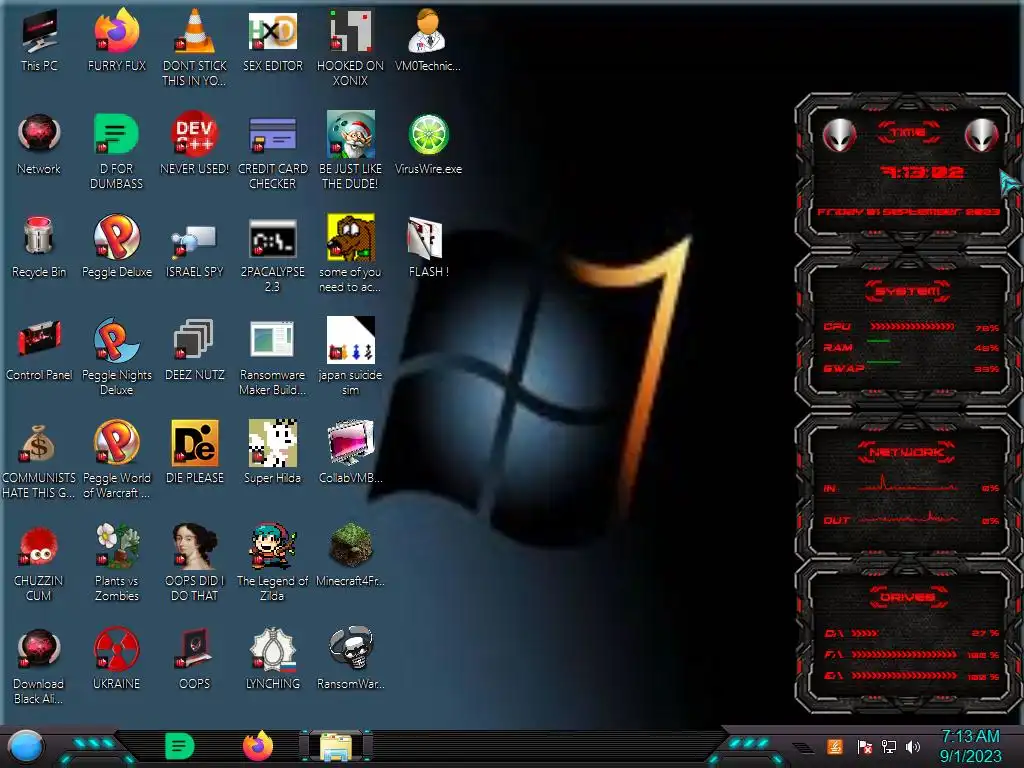Click the VLC cone desktop shortcut
Screen dimensions: 1024x768
coord(195,47)
